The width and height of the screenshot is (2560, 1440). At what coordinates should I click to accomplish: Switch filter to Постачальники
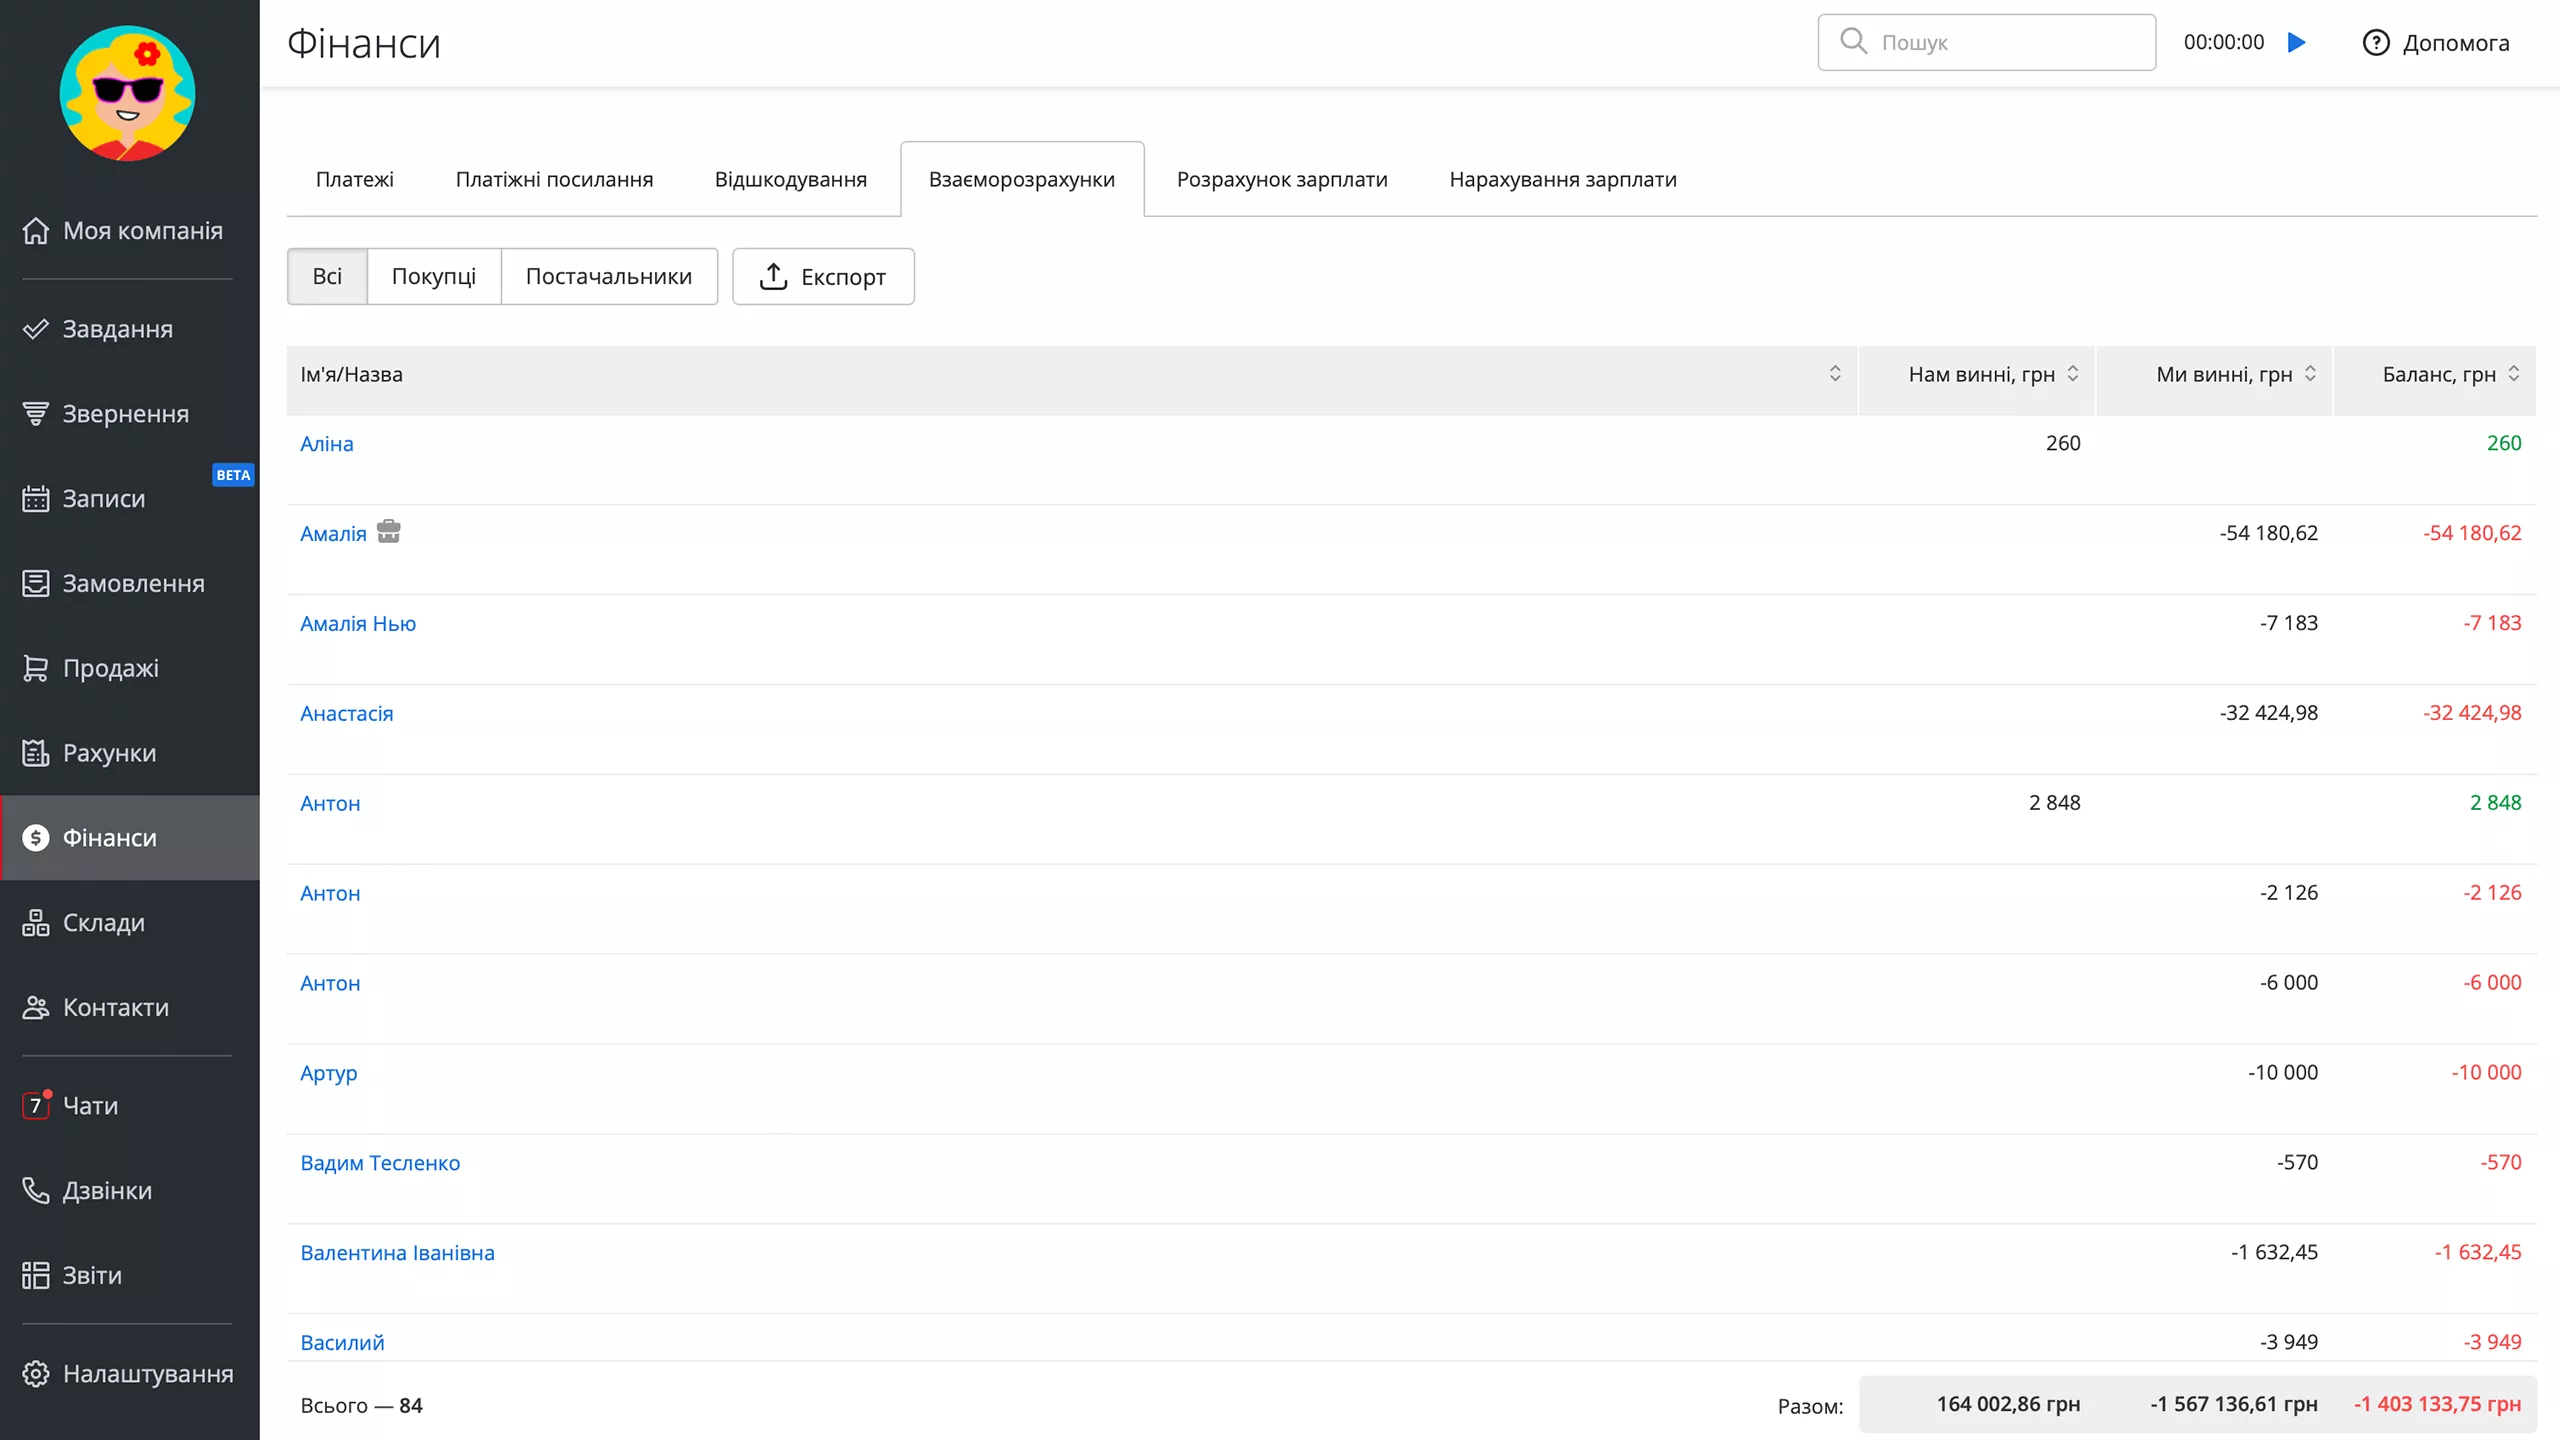608,276
